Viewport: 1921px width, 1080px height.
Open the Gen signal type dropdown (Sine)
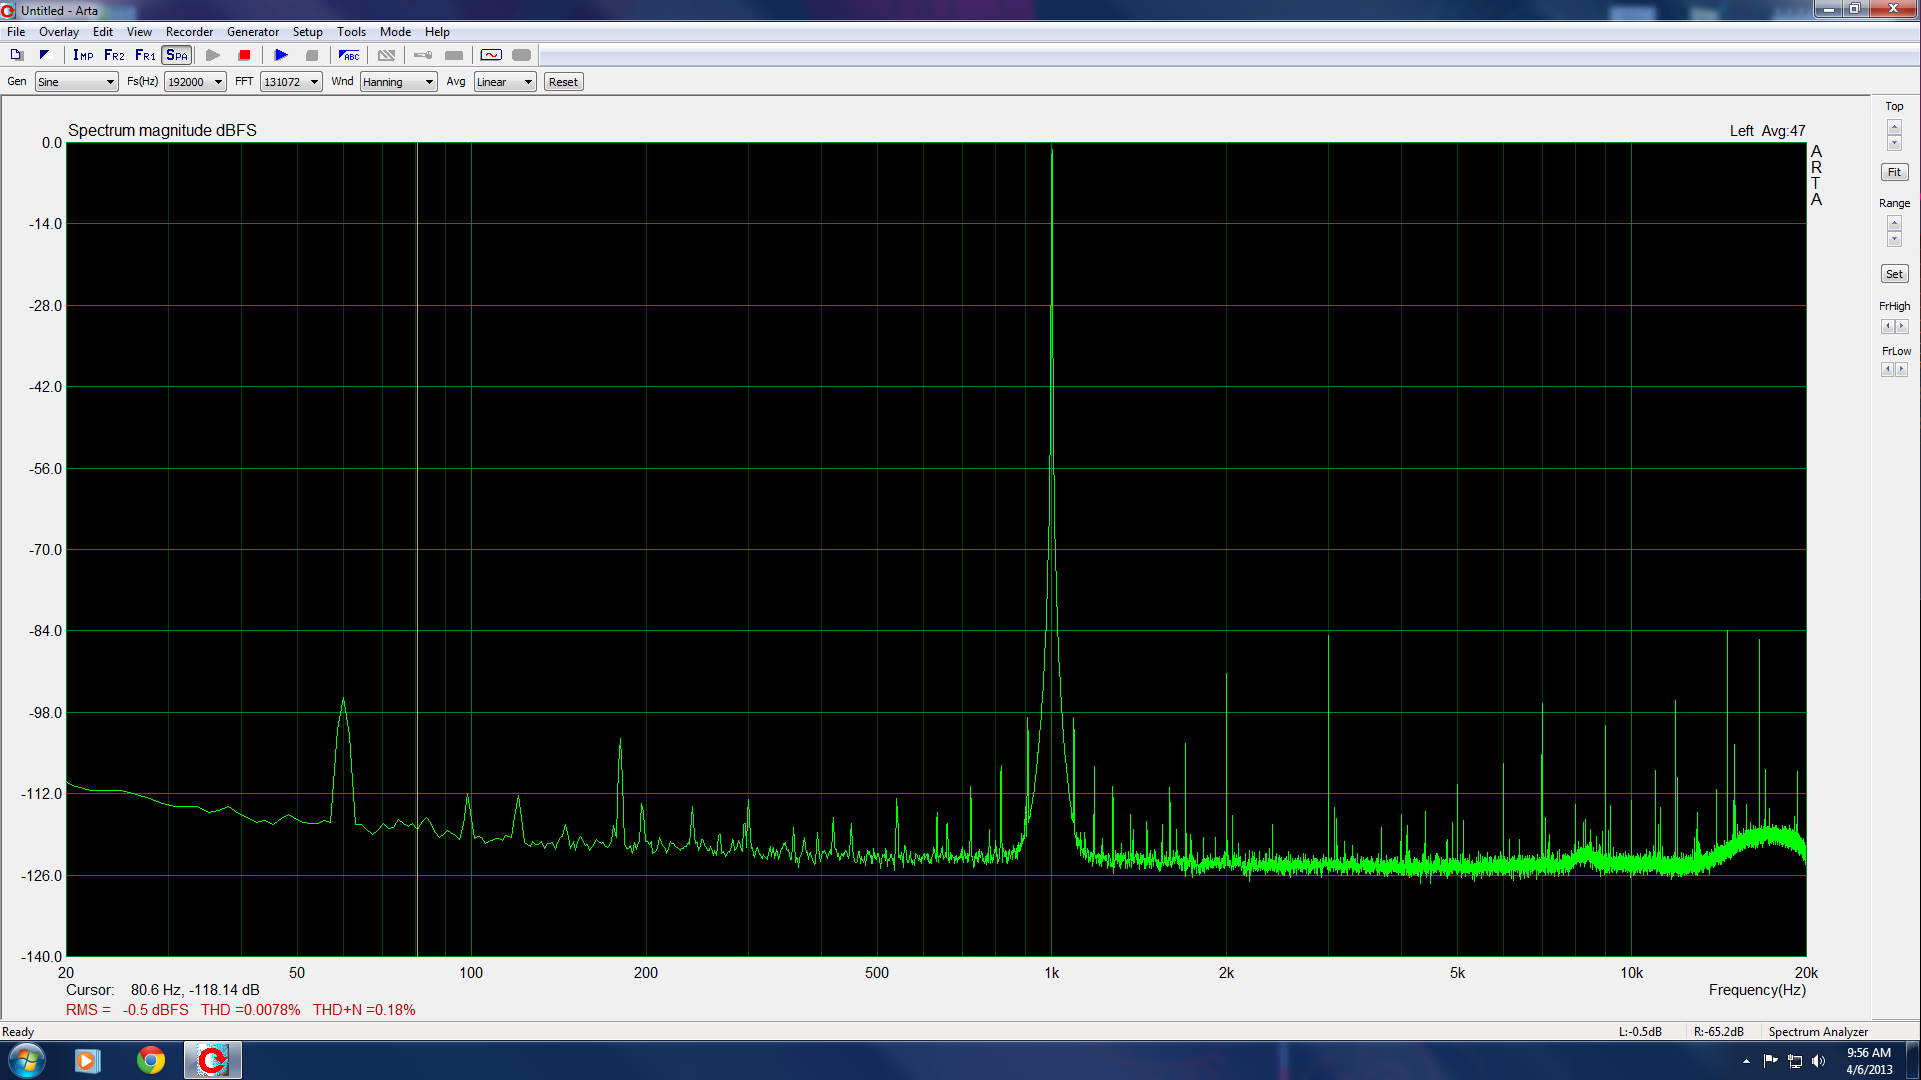click(x=76, y=82)
